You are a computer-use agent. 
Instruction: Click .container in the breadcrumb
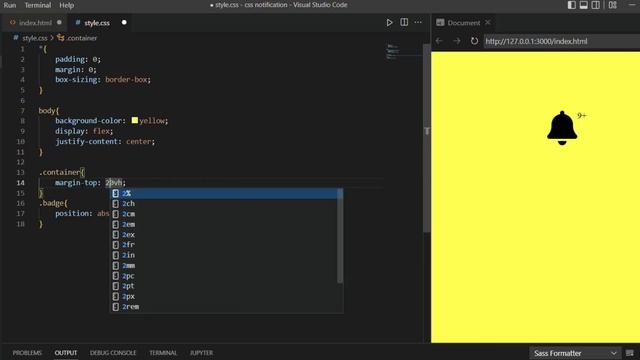[x=82, y=38]
